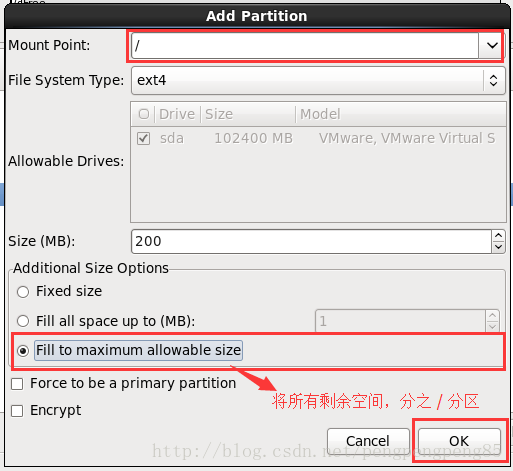Click the Fill all space up to value field
The image size is (513, 471).
click(x=400, y=321)
